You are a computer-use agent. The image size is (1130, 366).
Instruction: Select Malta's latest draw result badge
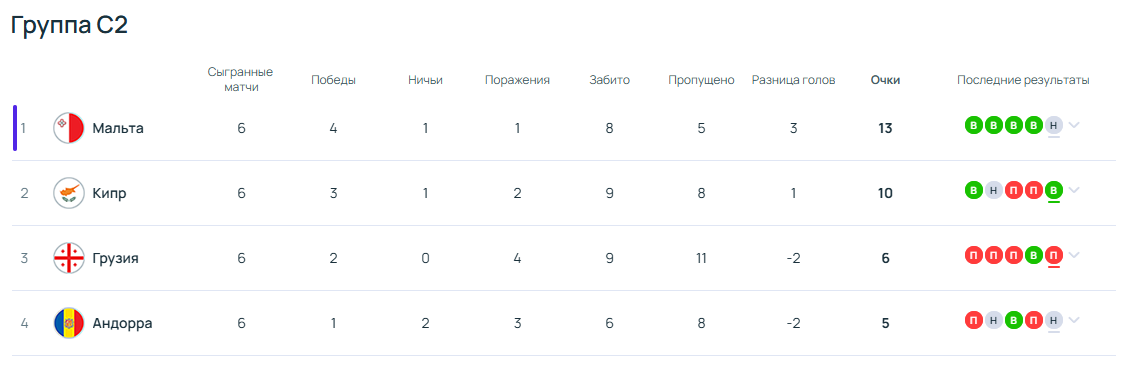[1054, 125]
